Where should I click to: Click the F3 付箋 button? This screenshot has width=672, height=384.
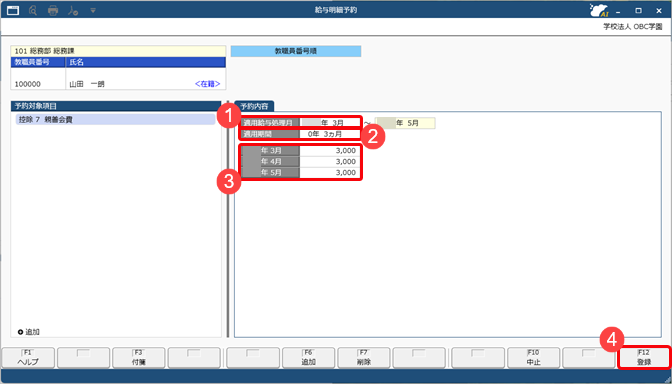click(x=138, y=357)
